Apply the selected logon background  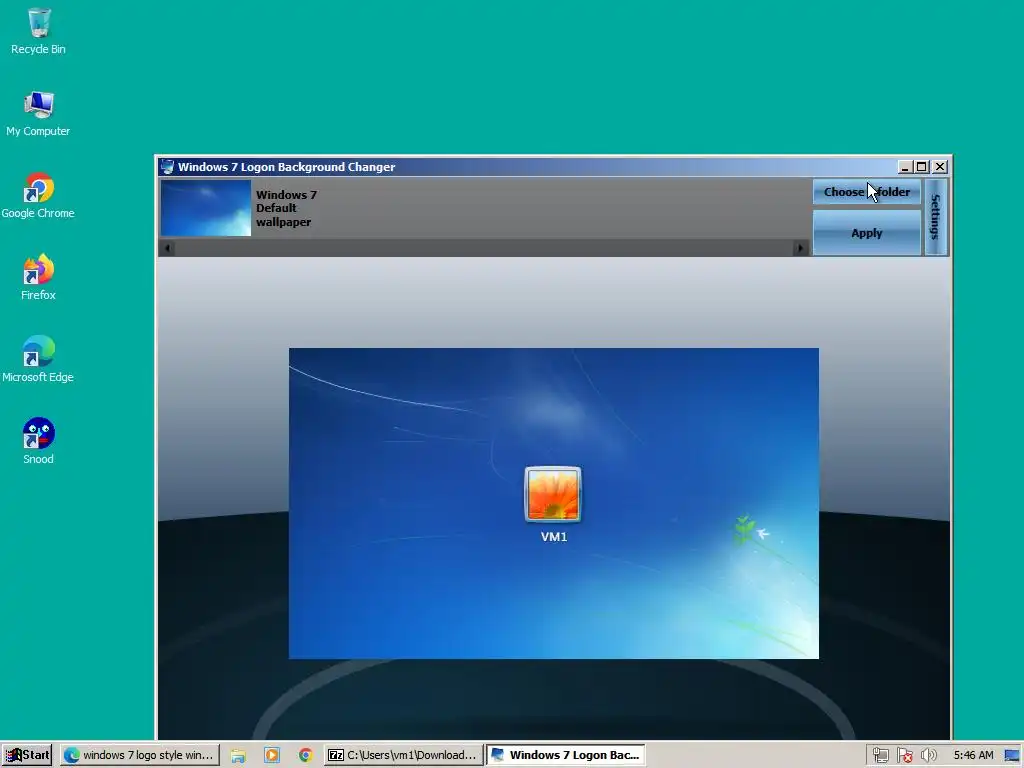tap(867, 233)
